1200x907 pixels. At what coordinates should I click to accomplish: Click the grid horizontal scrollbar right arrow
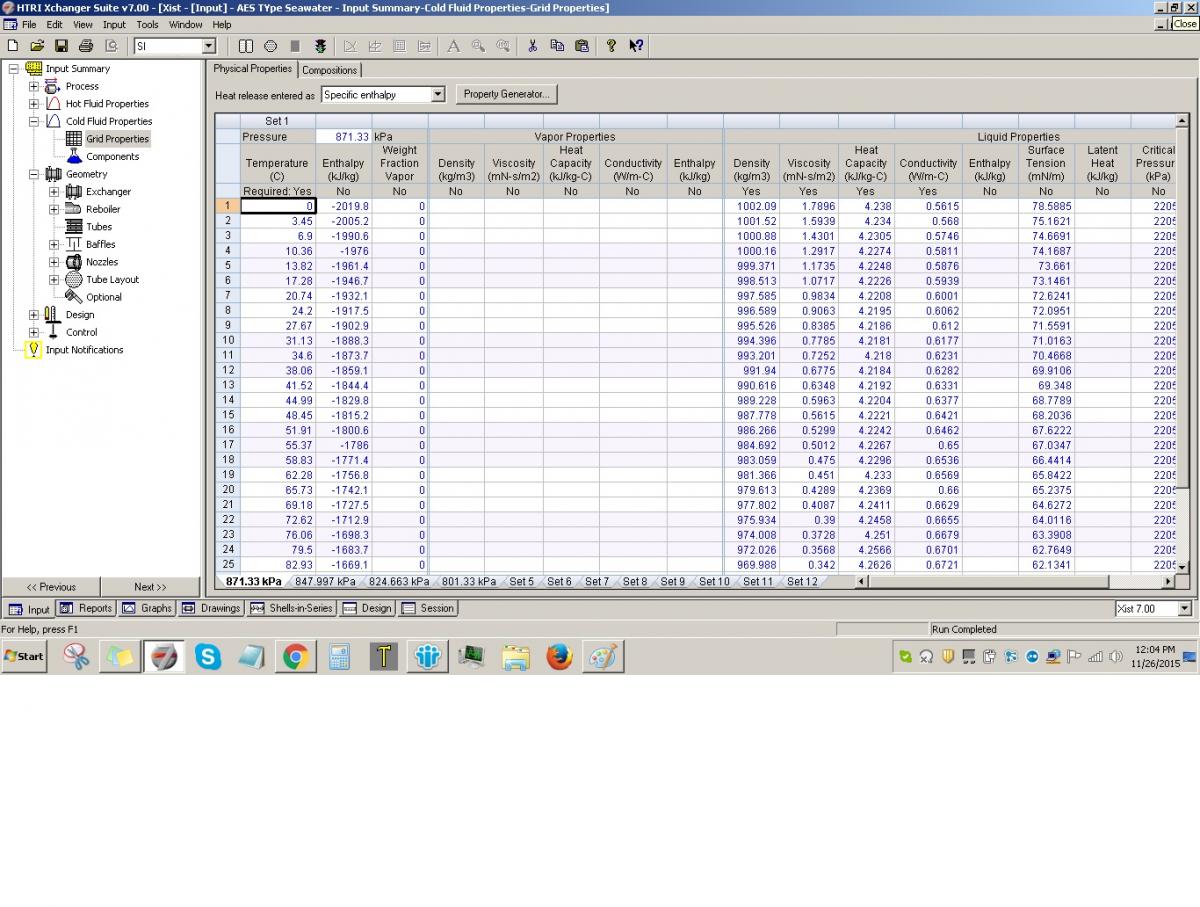1168,581
